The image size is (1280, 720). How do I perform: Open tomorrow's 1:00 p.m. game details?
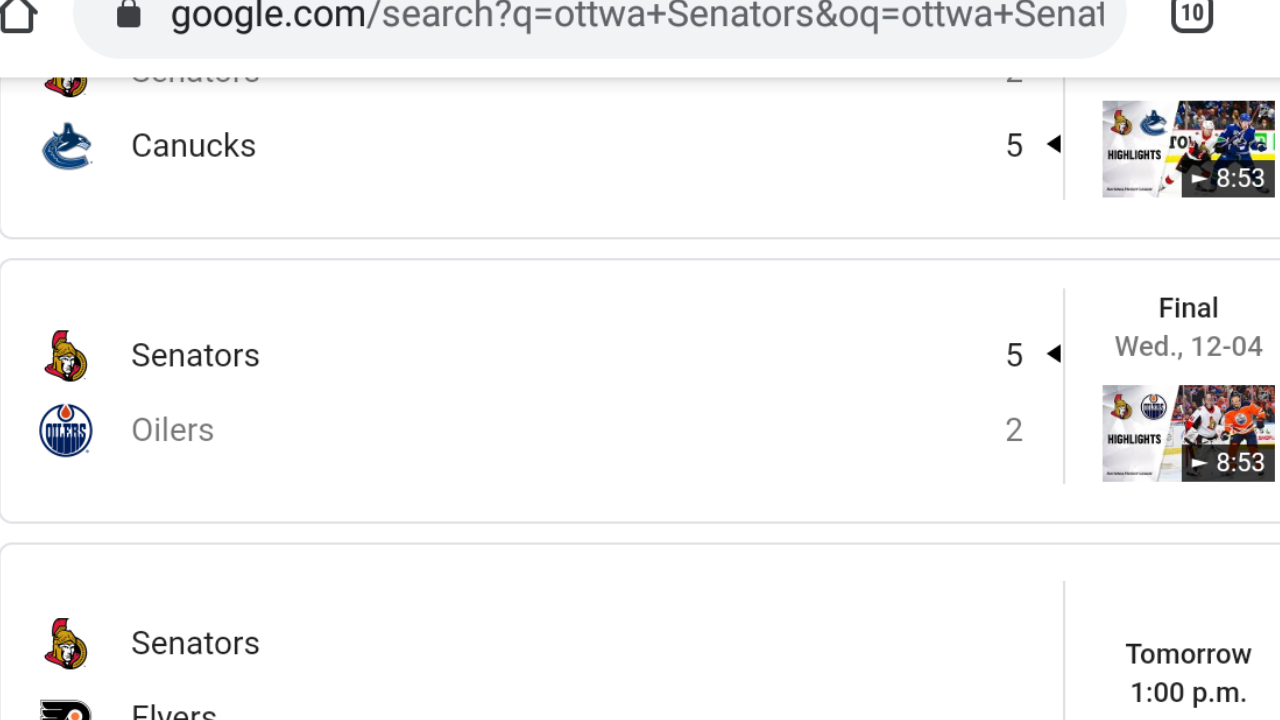pyautogui.click(x=1188, y=673)
